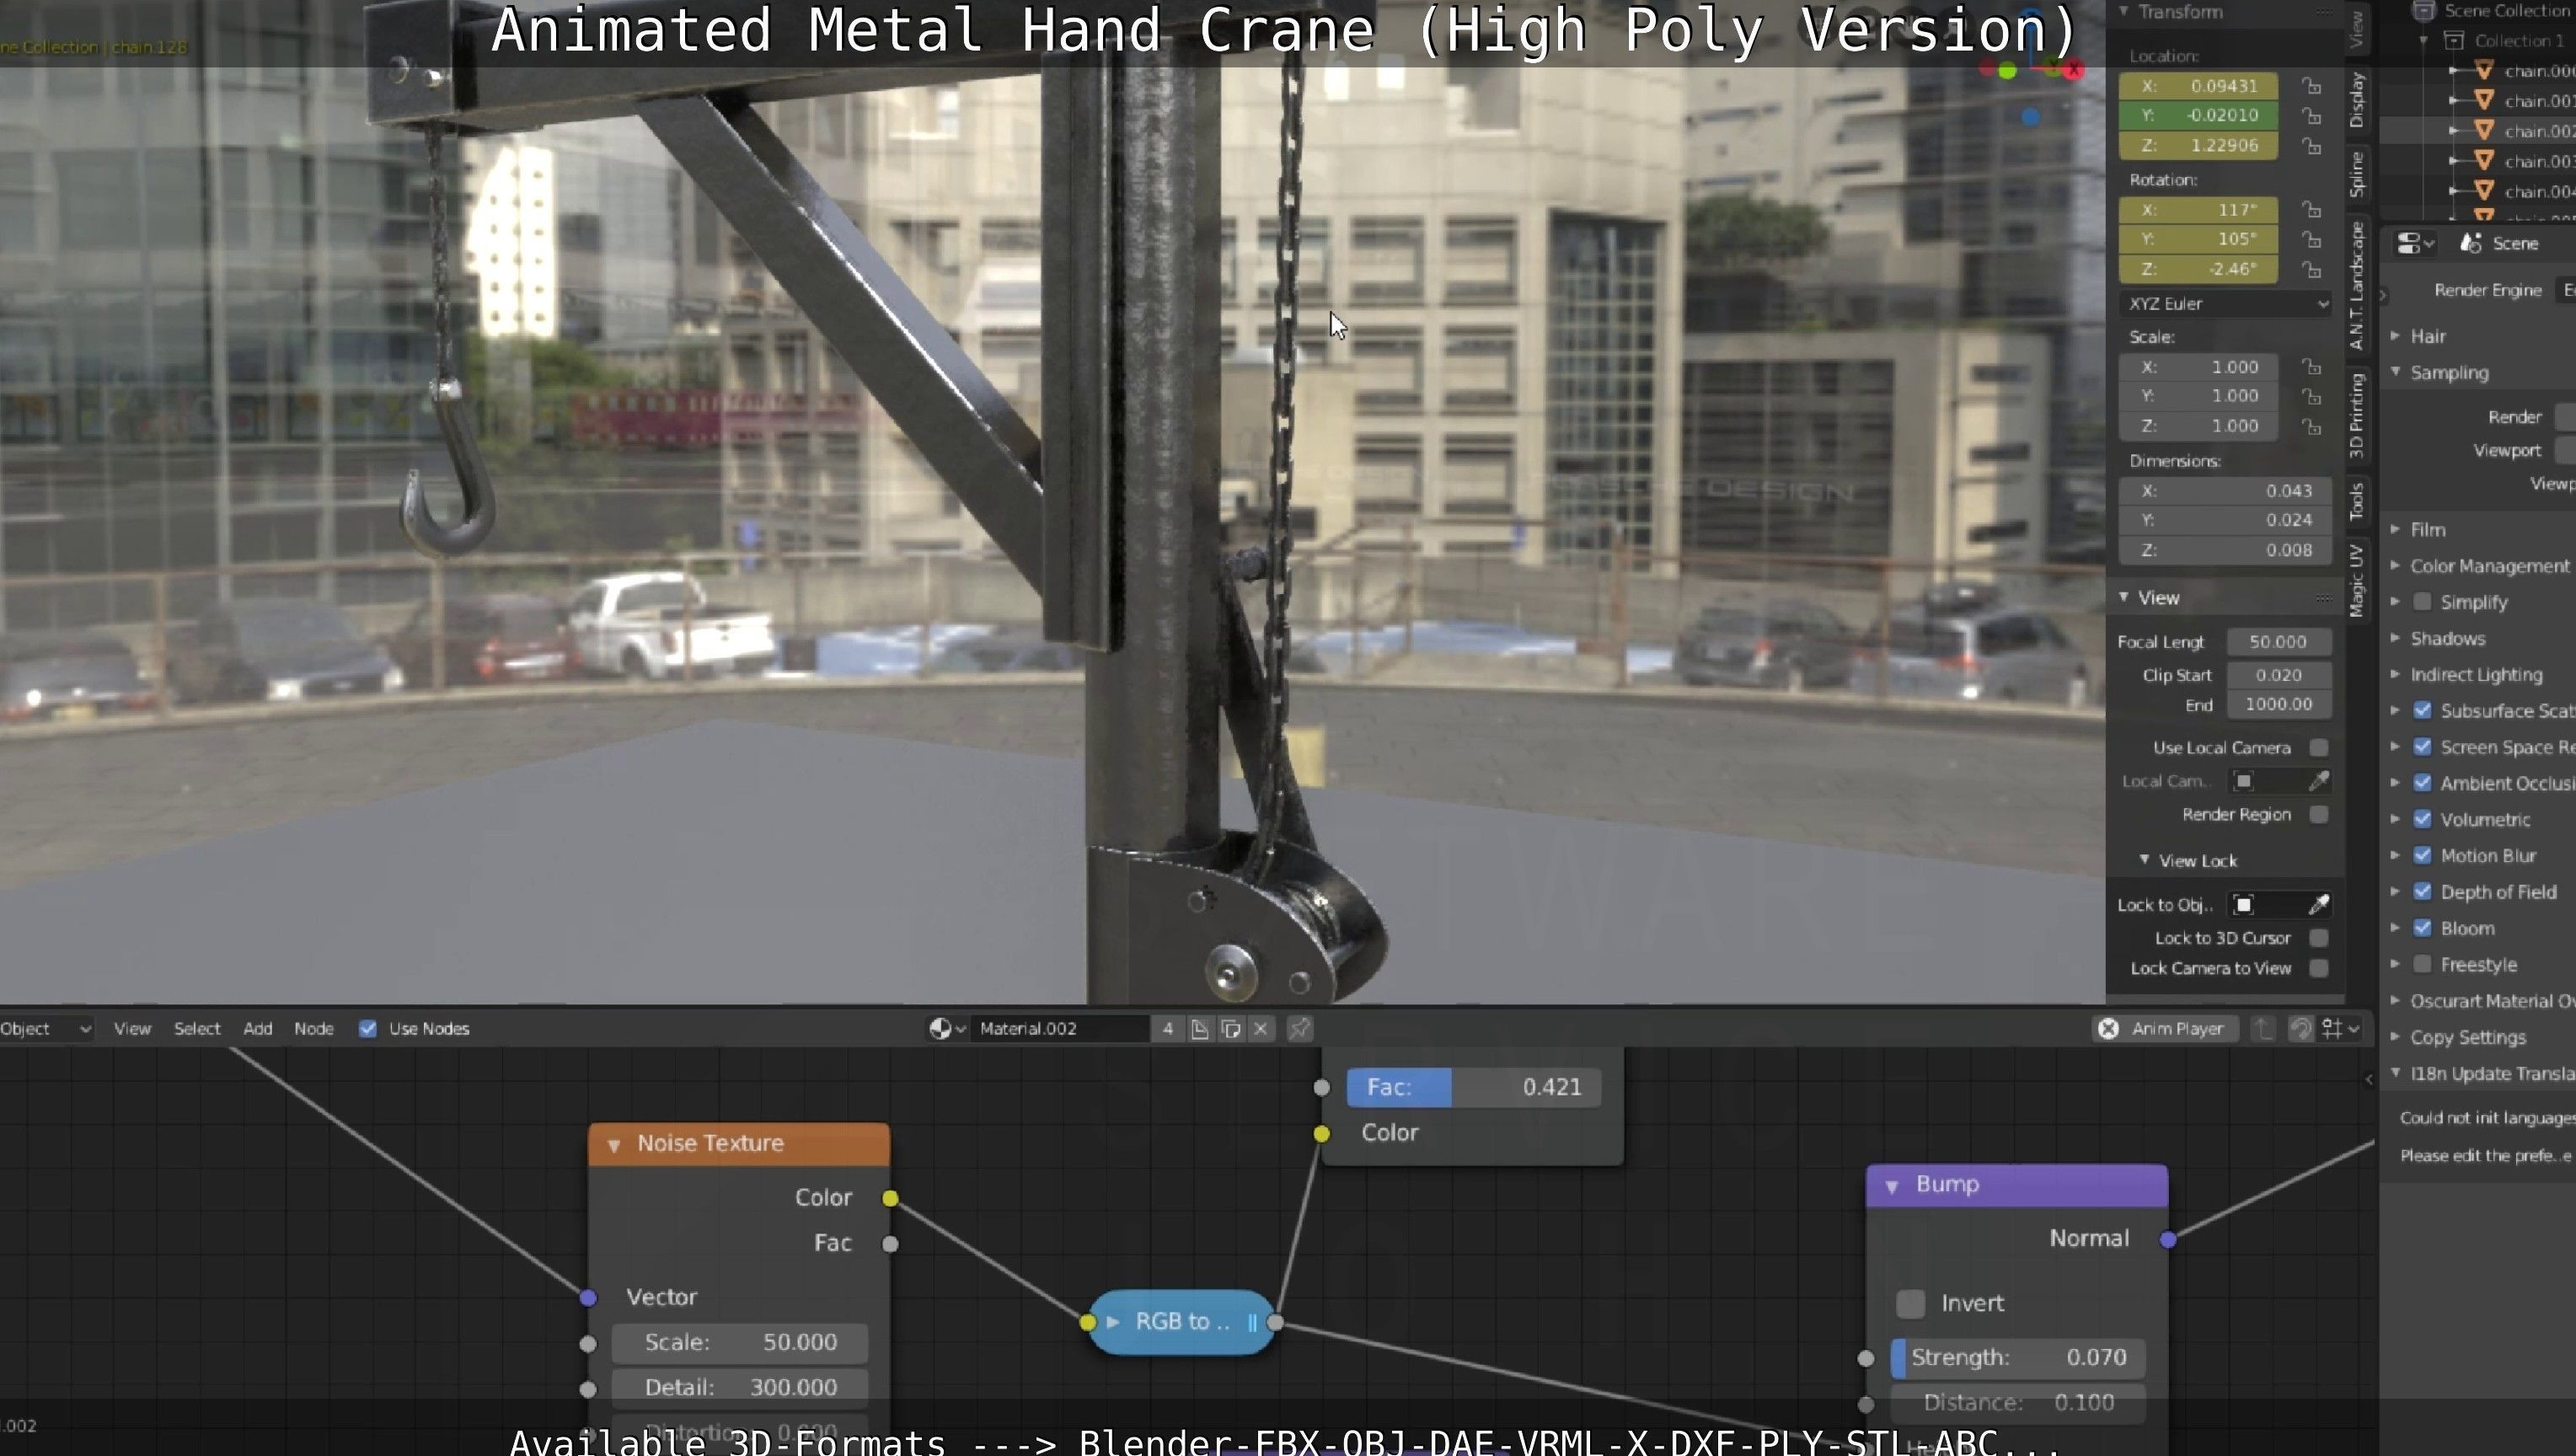This screenshot has height=1456, width=2576.
Task: Toggle the Ambient Occlusion checkbox
Action: coord(2423,783)
